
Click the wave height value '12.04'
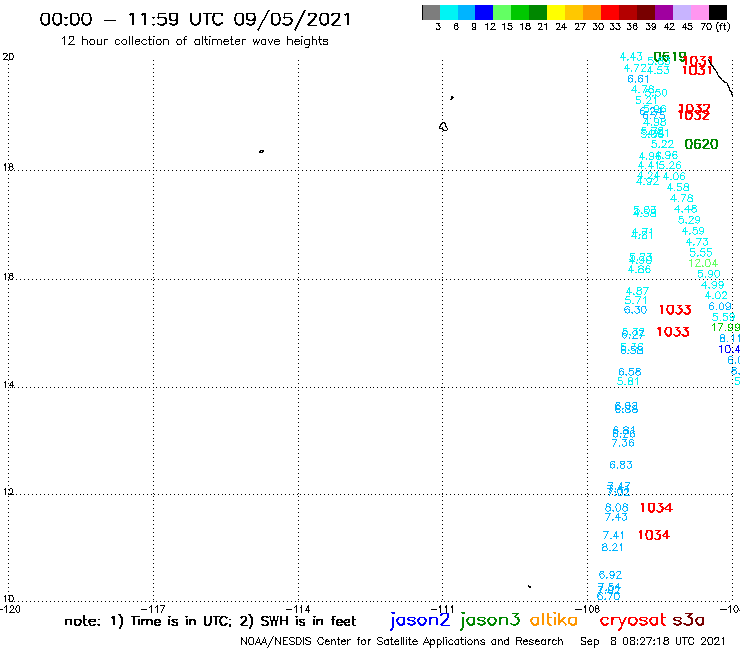click(x=703, y=263)
